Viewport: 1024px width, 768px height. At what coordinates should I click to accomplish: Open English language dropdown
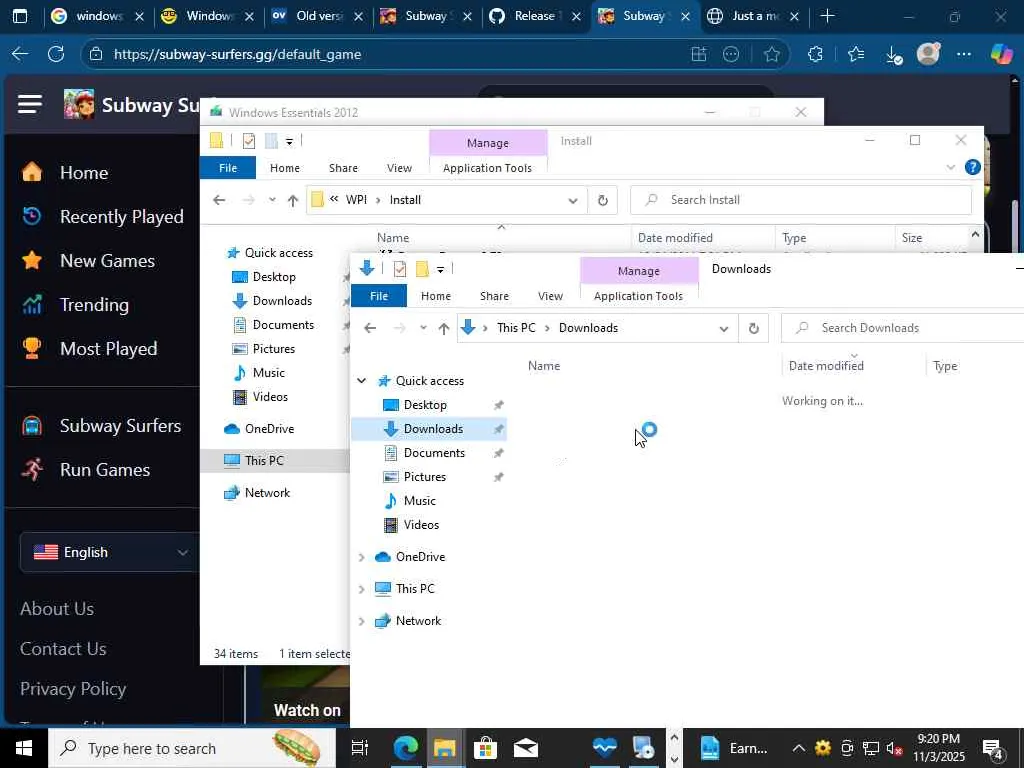pos(108,552)
